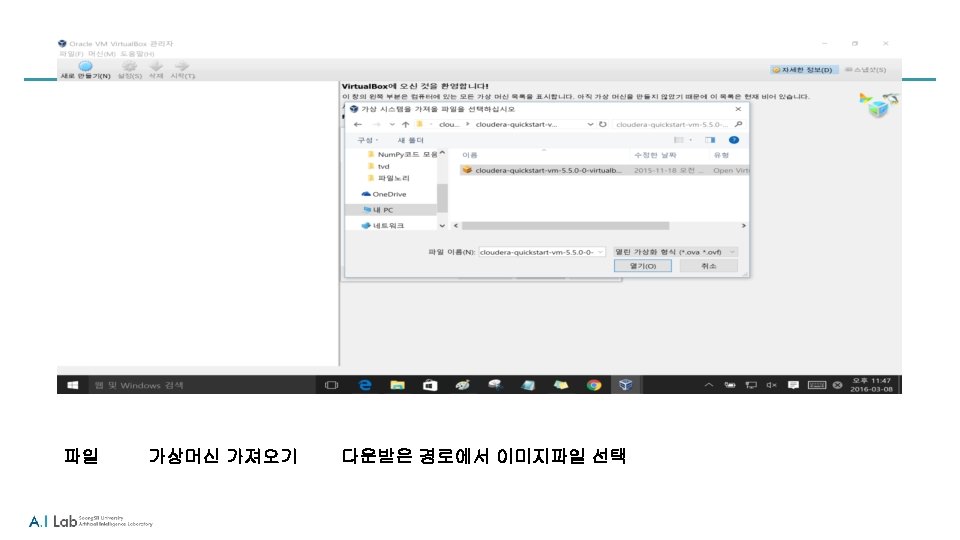The image size is (960, 540).
Task: Click the search magnifier icon
Action: coord(738,124)
